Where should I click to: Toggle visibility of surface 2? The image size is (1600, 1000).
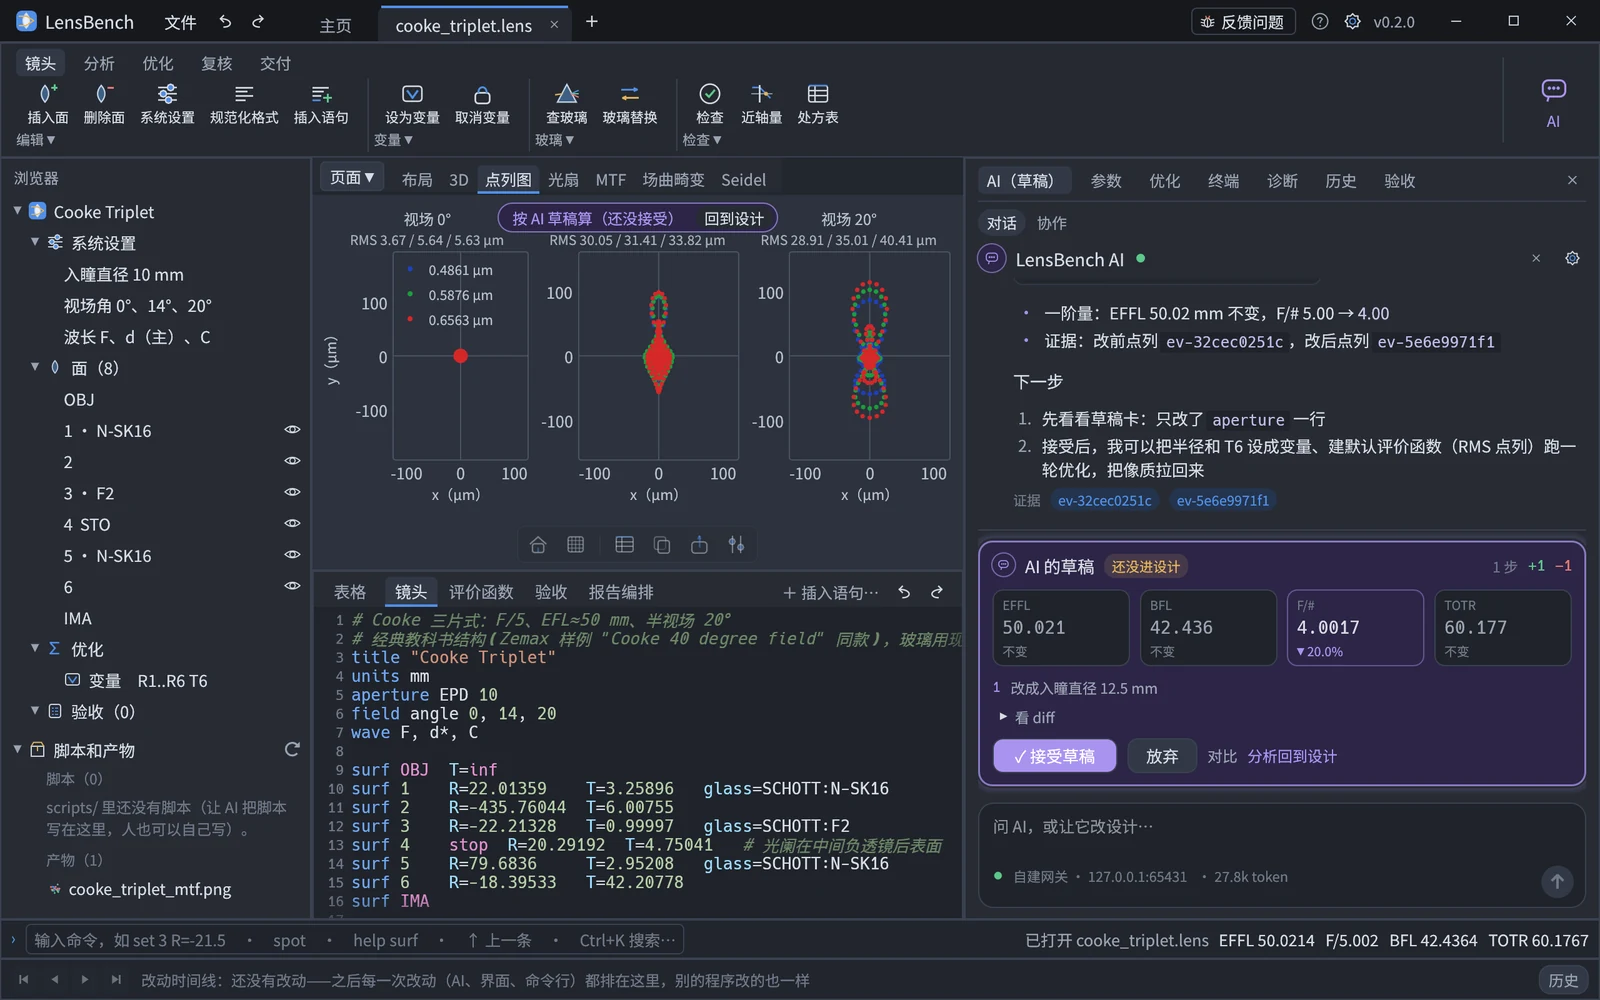(x=292, y=461)
